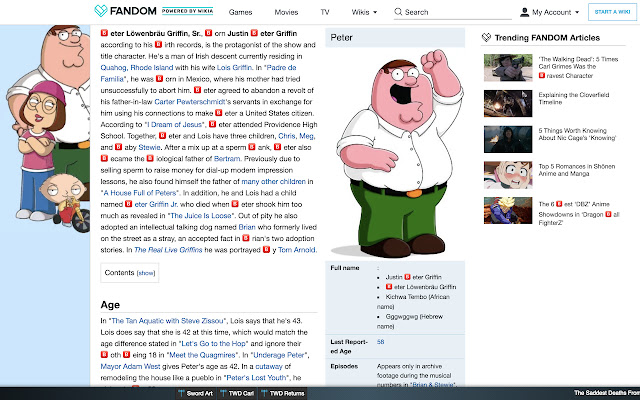Open DBZ Anime Showdowns FighterZ article

(579, 213)
